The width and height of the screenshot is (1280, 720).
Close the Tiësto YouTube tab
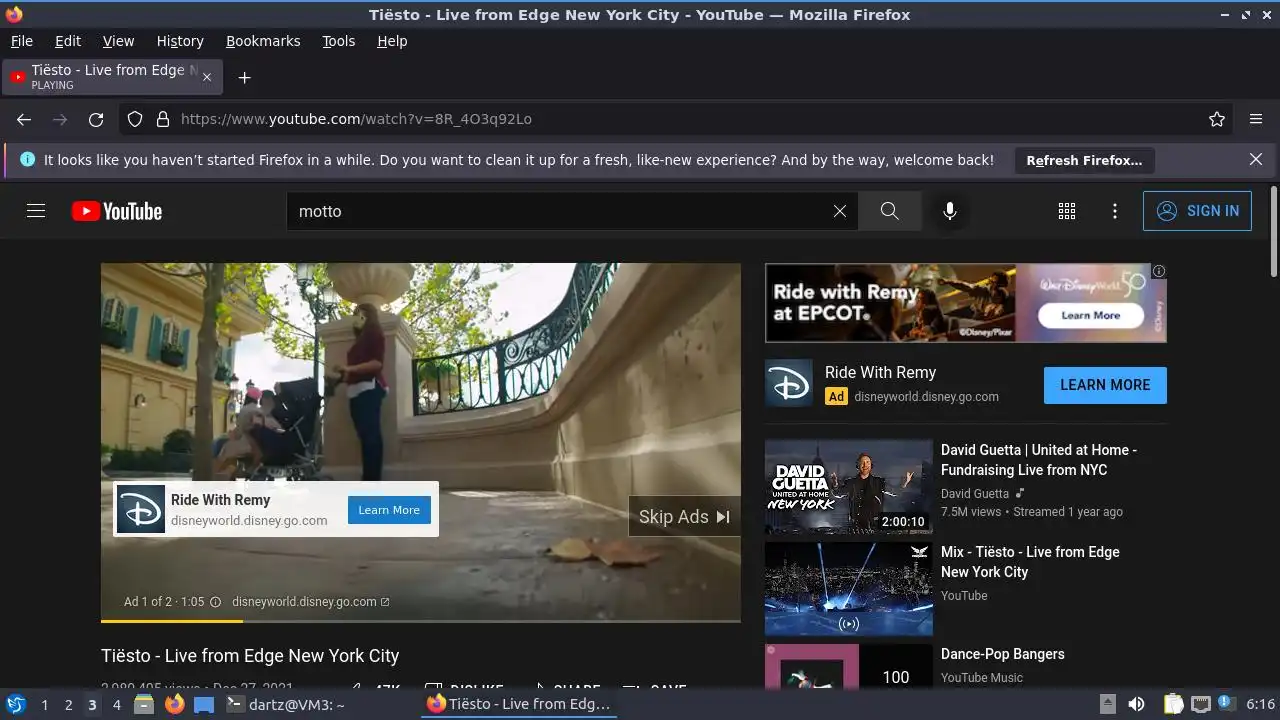[207, 77]
